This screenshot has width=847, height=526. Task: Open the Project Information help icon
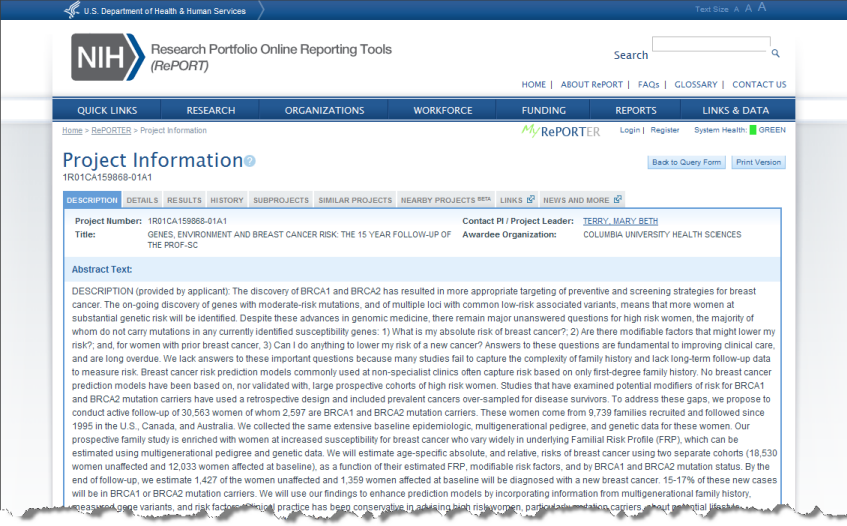250,161
